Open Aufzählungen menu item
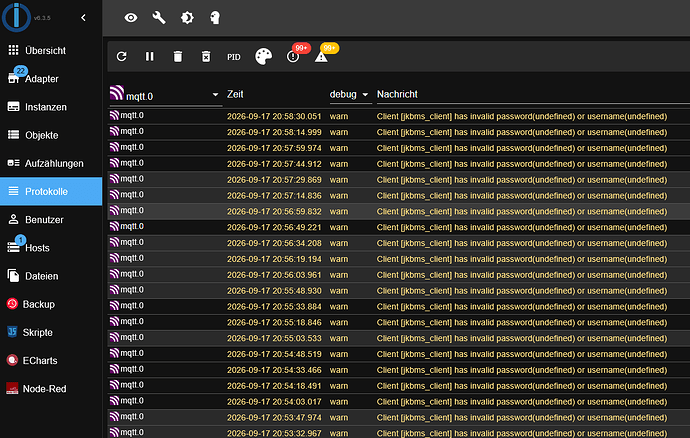 pyautogui.click(x=51, y=163)
